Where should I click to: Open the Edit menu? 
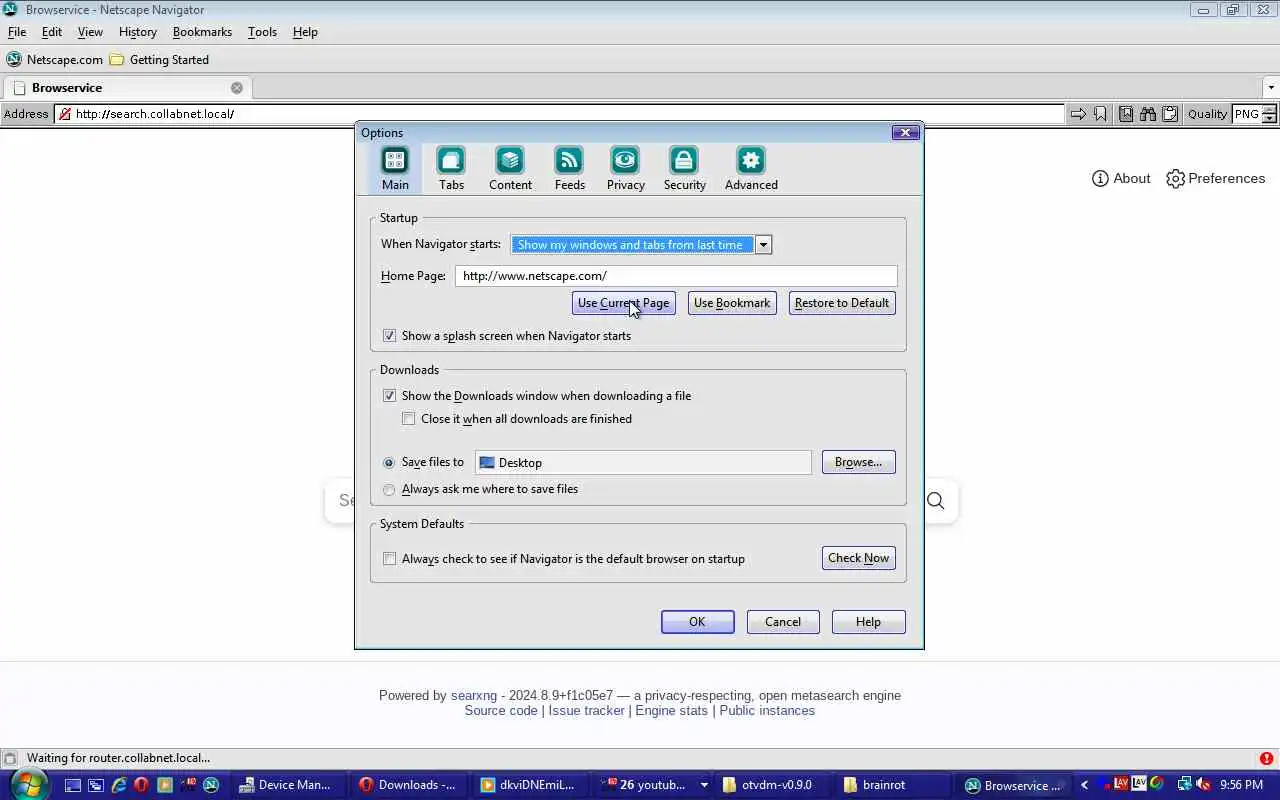pyautogui.click(x=52, y=32)
